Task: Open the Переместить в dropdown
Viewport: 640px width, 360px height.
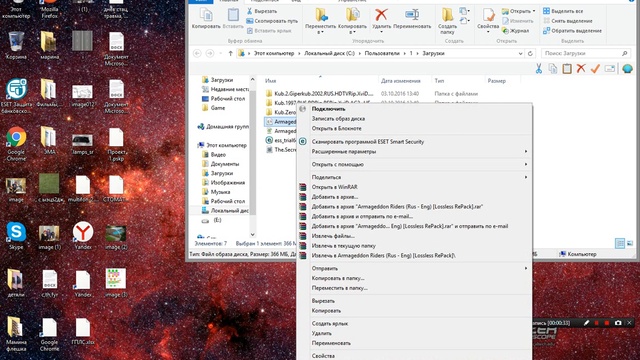Action: pos(320,21)
